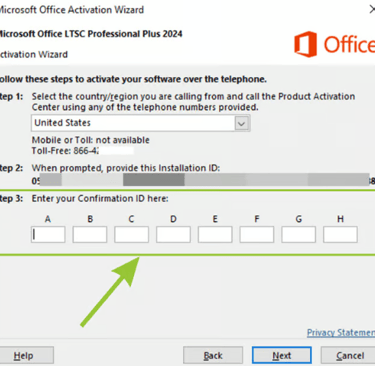Click Confirmation ID field D
The width and height of the screenshot is (375, 366).
coord(173,235)
